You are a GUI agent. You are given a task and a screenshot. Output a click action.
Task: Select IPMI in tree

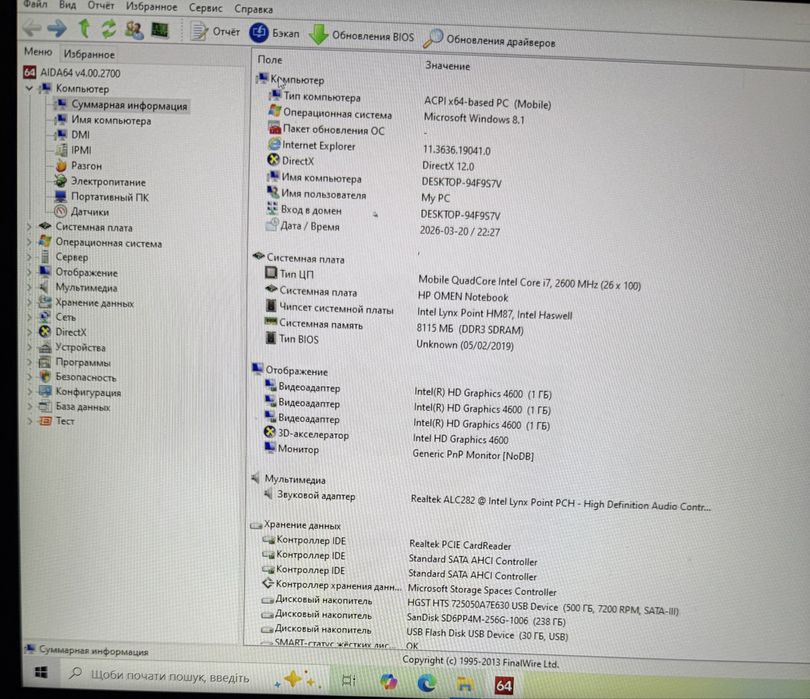[x=81, y=150]
